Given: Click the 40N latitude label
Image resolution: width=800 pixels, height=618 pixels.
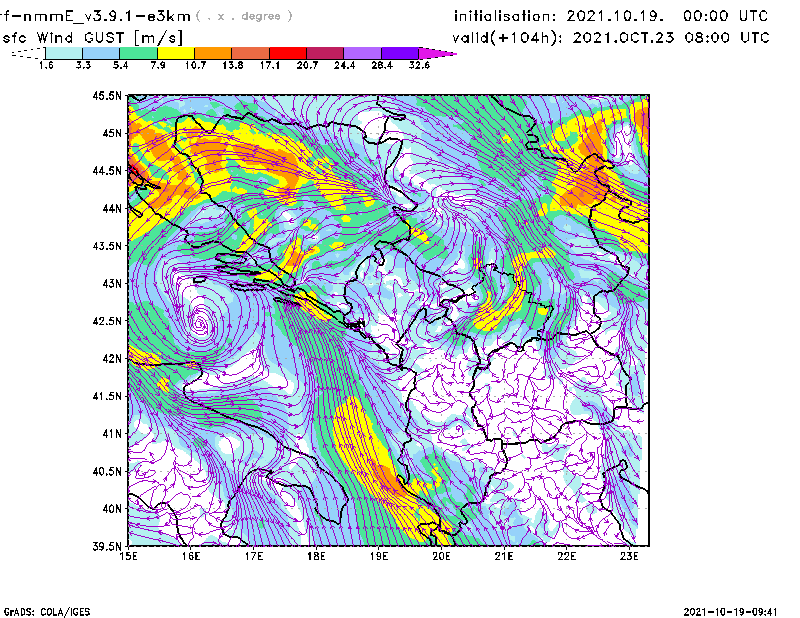Looking at the screenshot, I should tap(112, 509).
